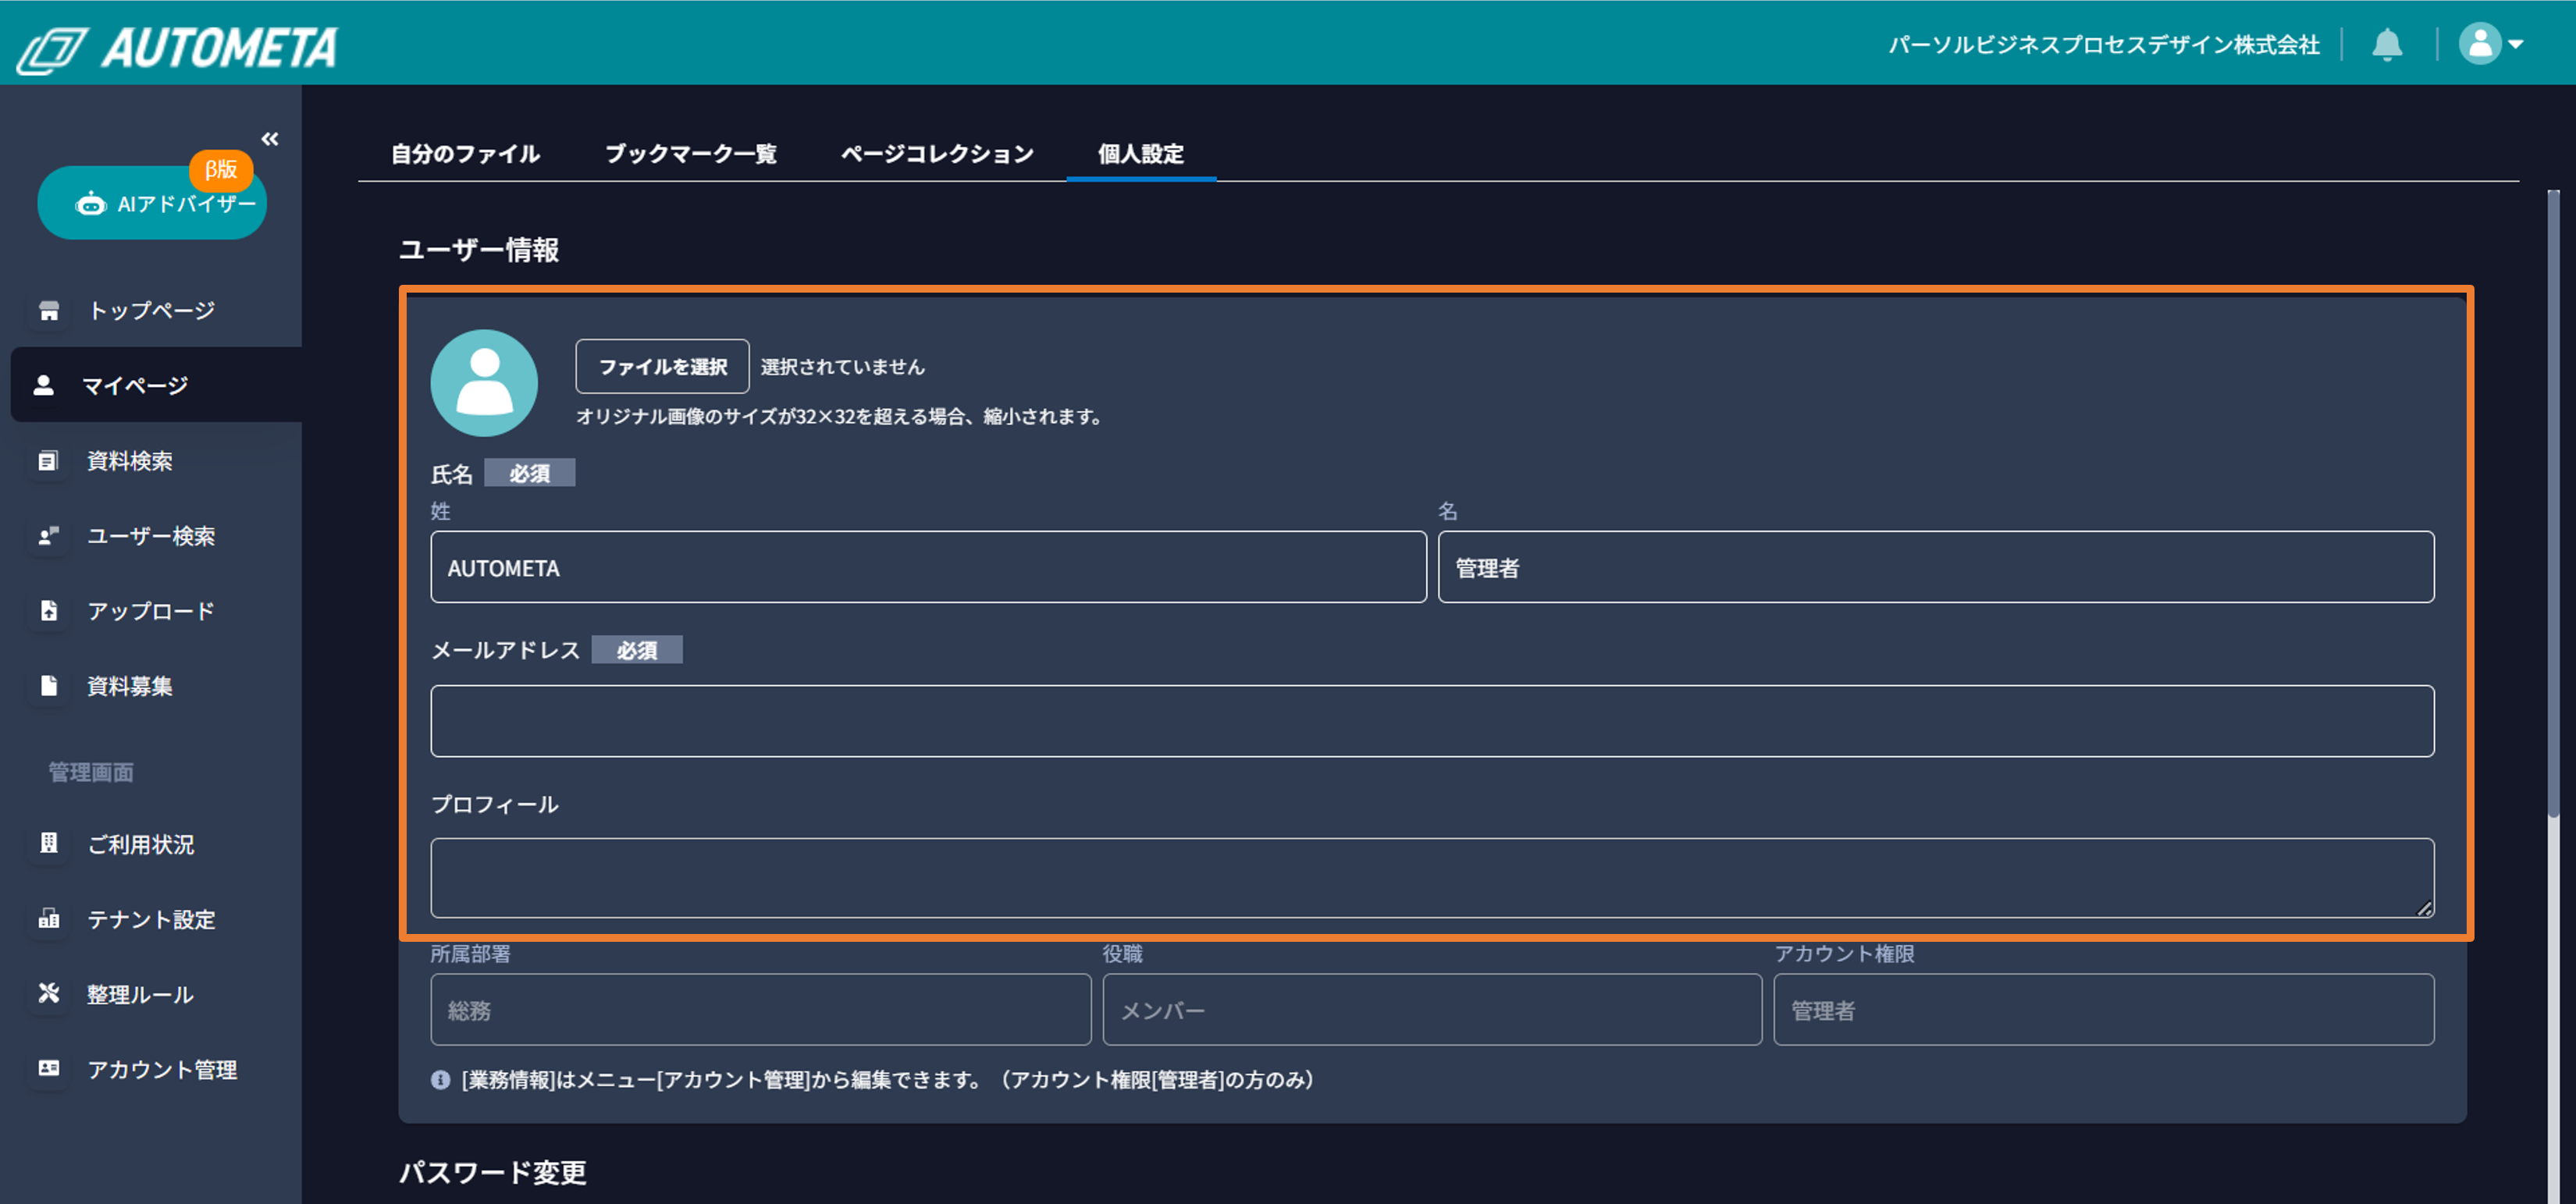Click the 資料募集 page icon
The height and width of the screenshot is (1204, 2576).
(x=48, y=686)
